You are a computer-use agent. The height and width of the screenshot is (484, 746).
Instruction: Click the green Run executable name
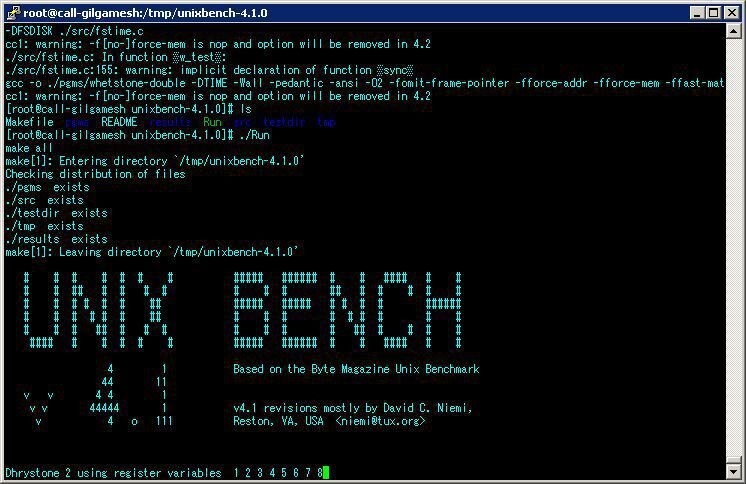tap(212, 122)
